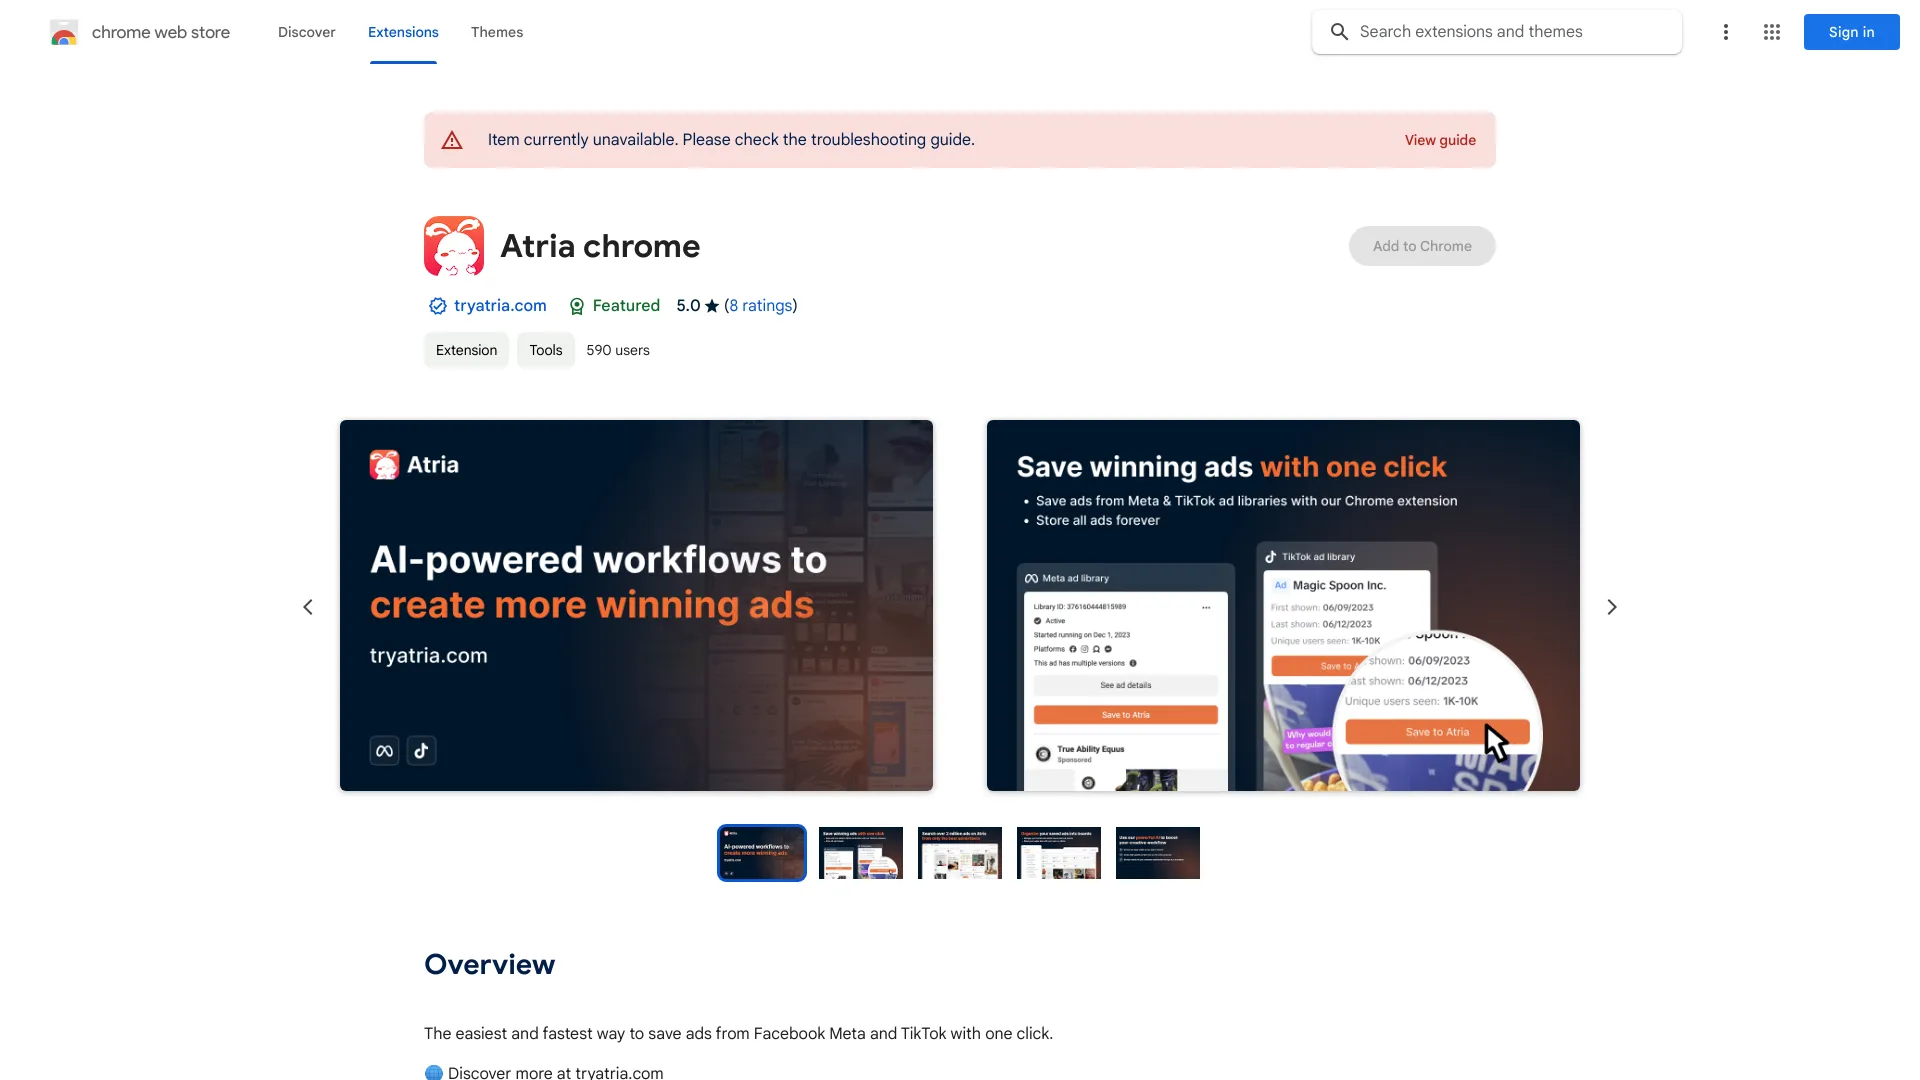Select the fifth screenshot thumbnail

[1158, 853]
